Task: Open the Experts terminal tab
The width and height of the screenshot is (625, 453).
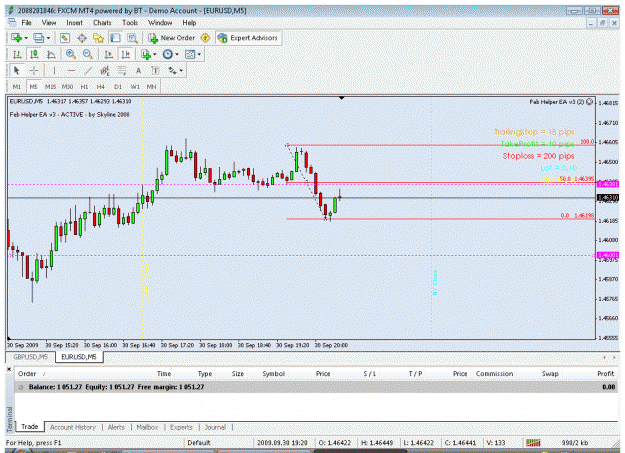Action: click(x=181, y=427)
